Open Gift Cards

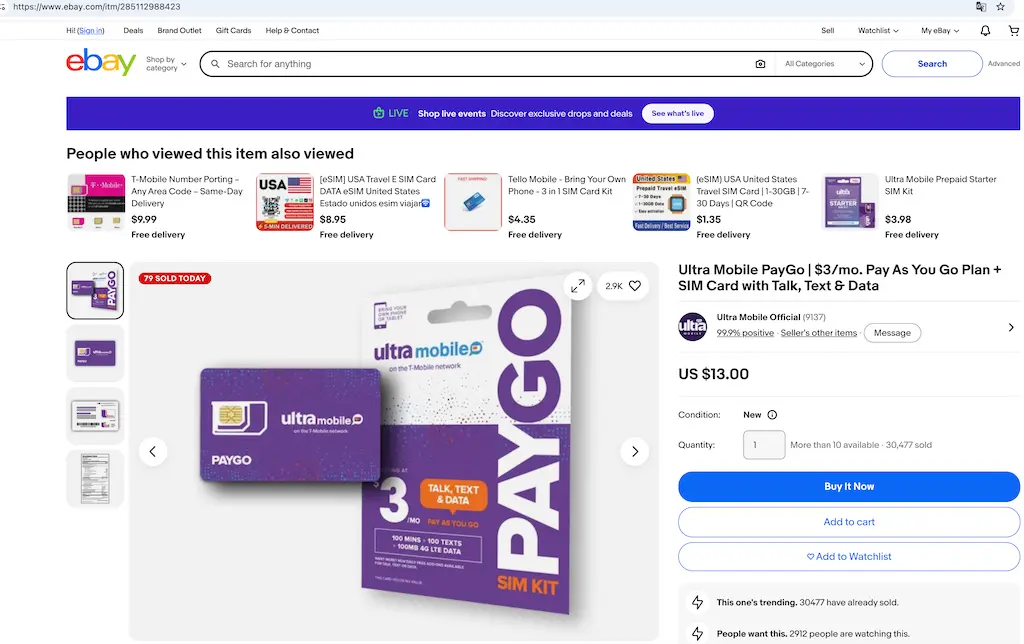pyautogui.click(x=233, y=31)
